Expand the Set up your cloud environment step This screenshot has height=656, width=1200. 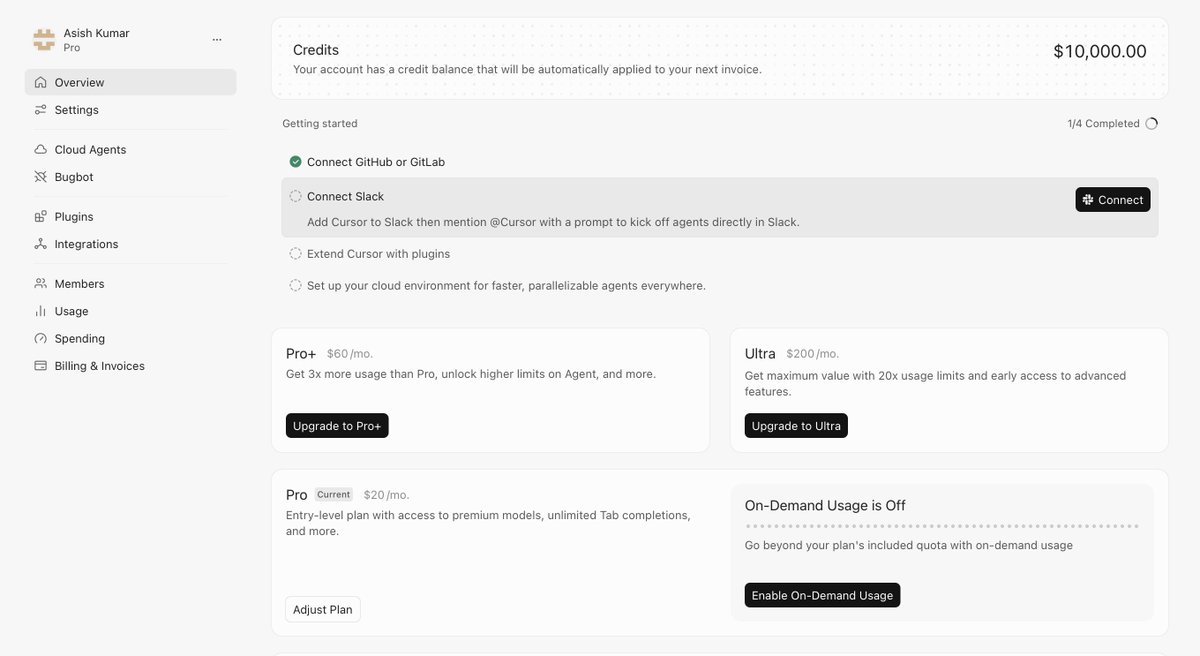tap(720, 285)
